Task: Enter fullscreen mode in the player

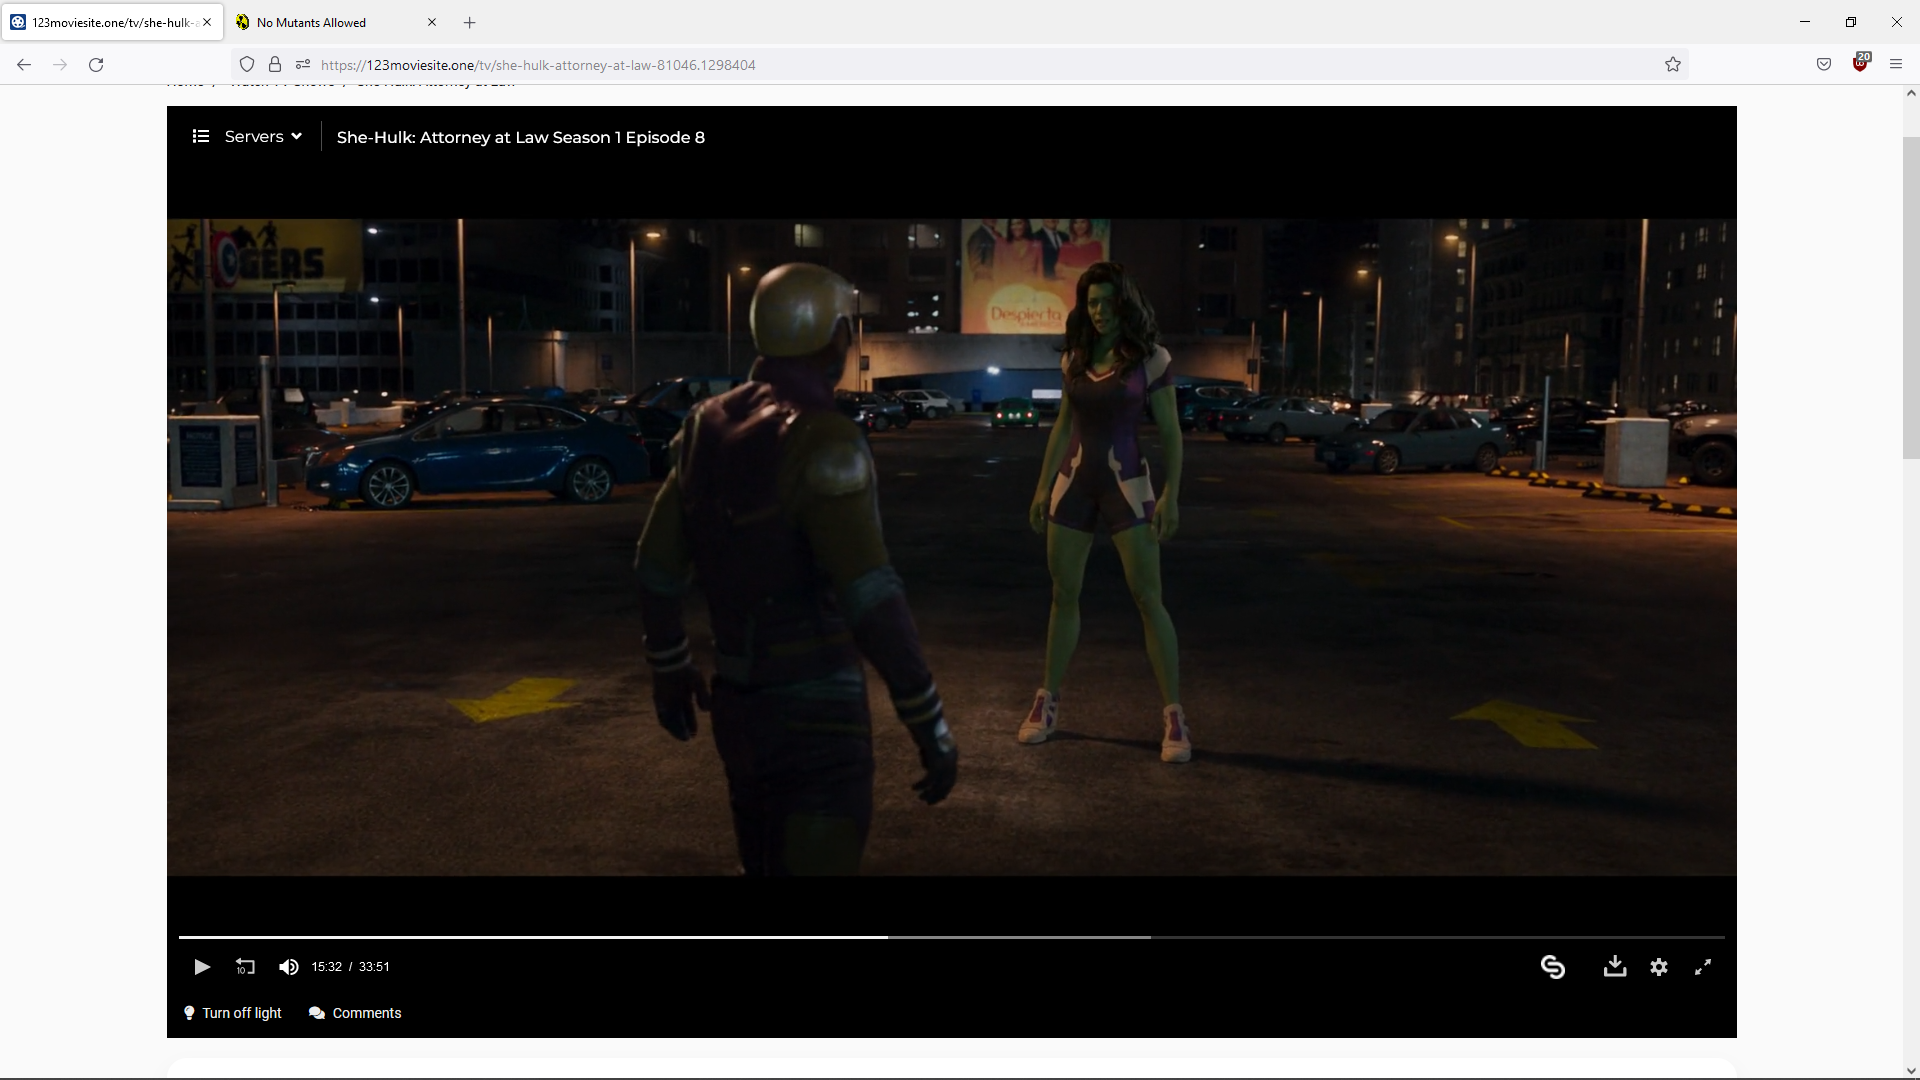Action: coord(1703,967)
